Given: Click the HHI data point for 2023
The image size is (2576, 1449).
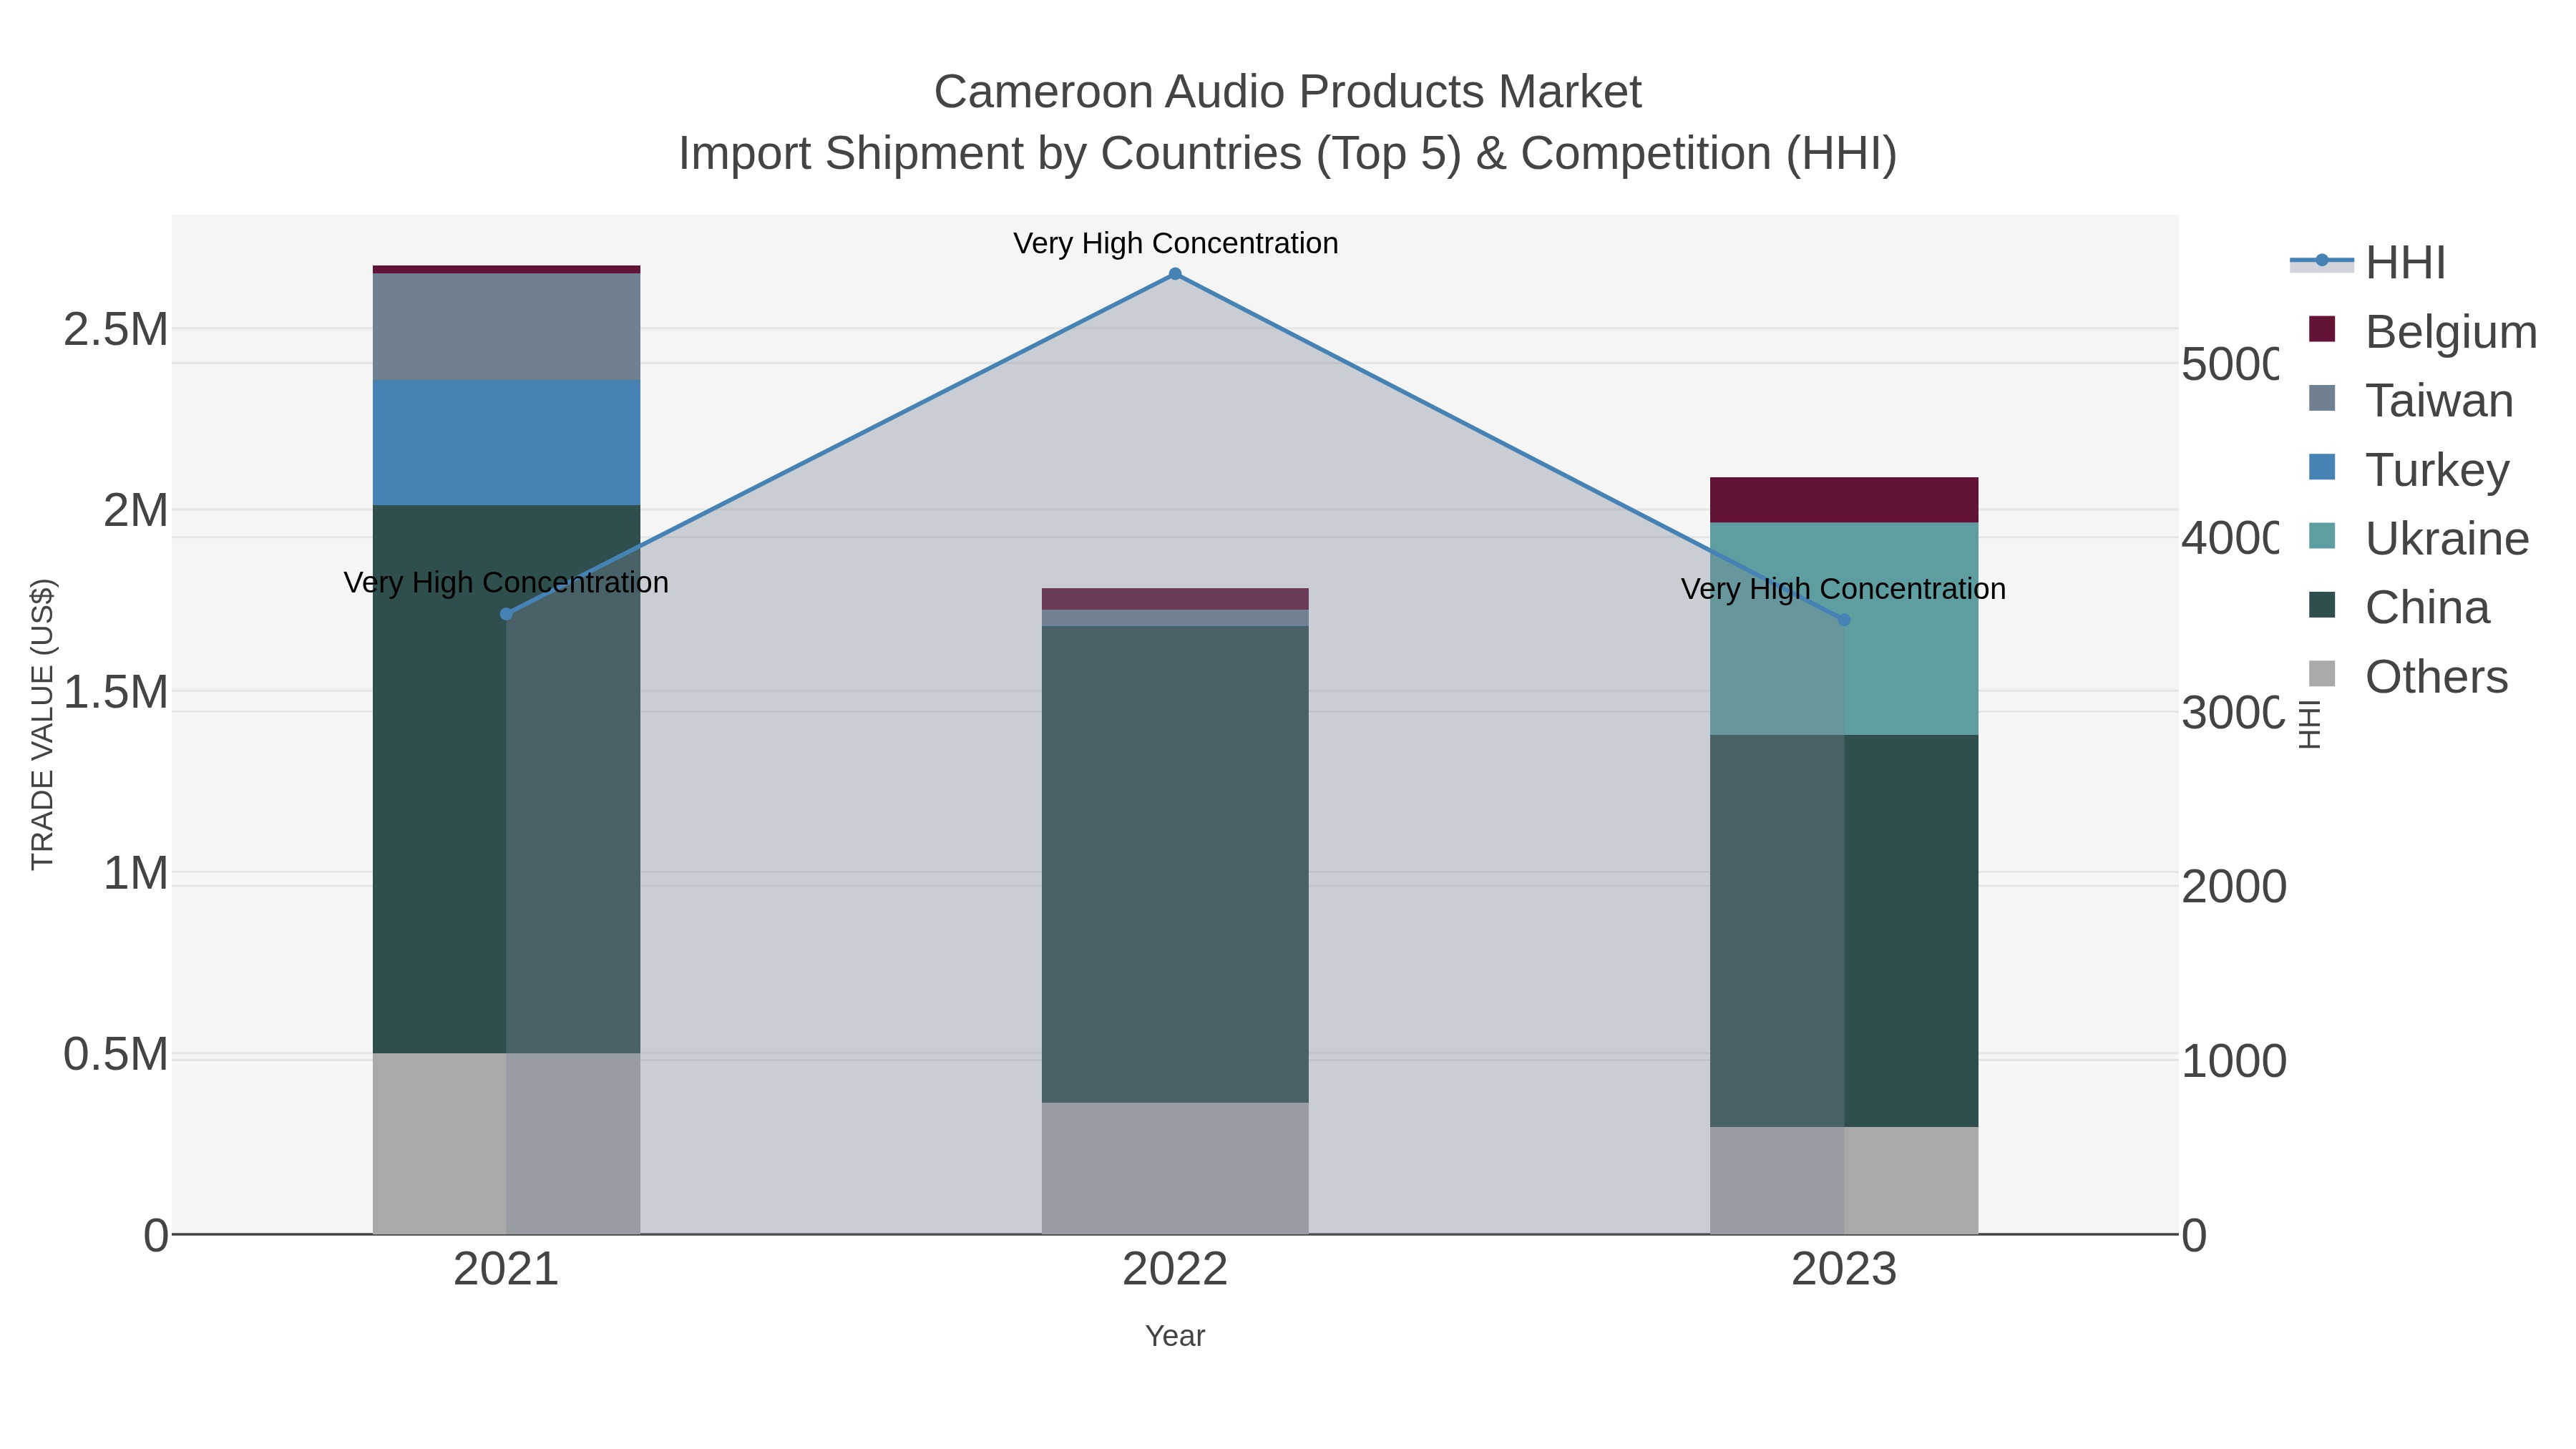Looking at the screenshot, I should (1845, 620).
